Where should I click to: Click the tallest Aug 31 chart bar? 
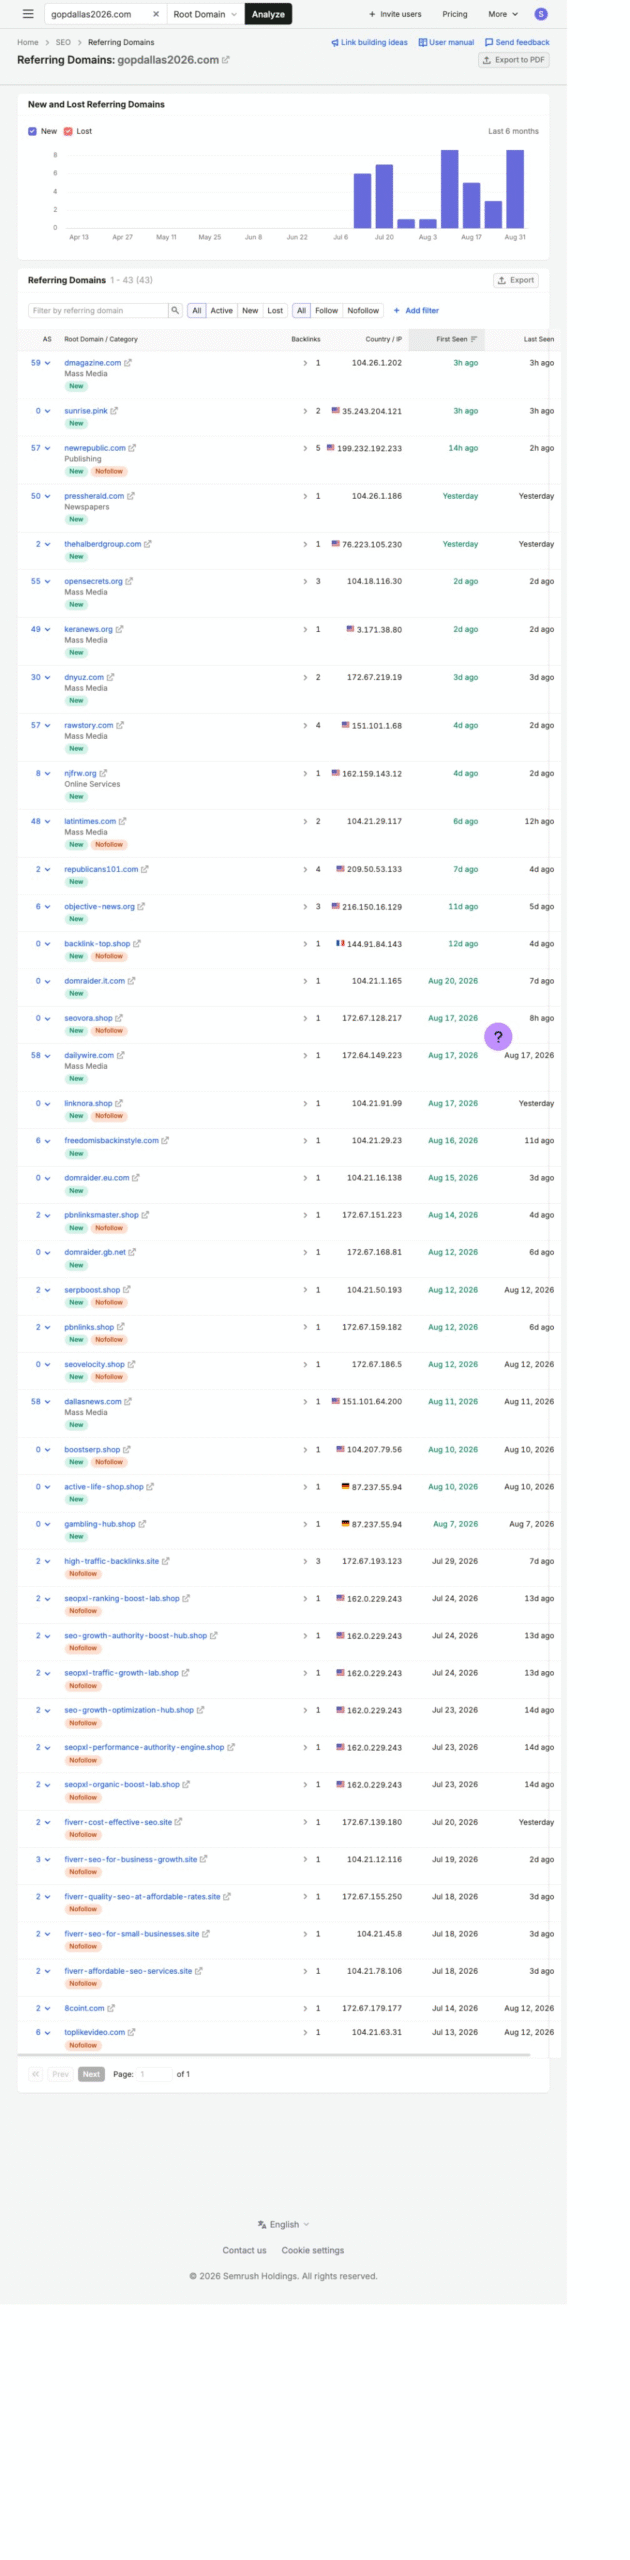(515, 189)
